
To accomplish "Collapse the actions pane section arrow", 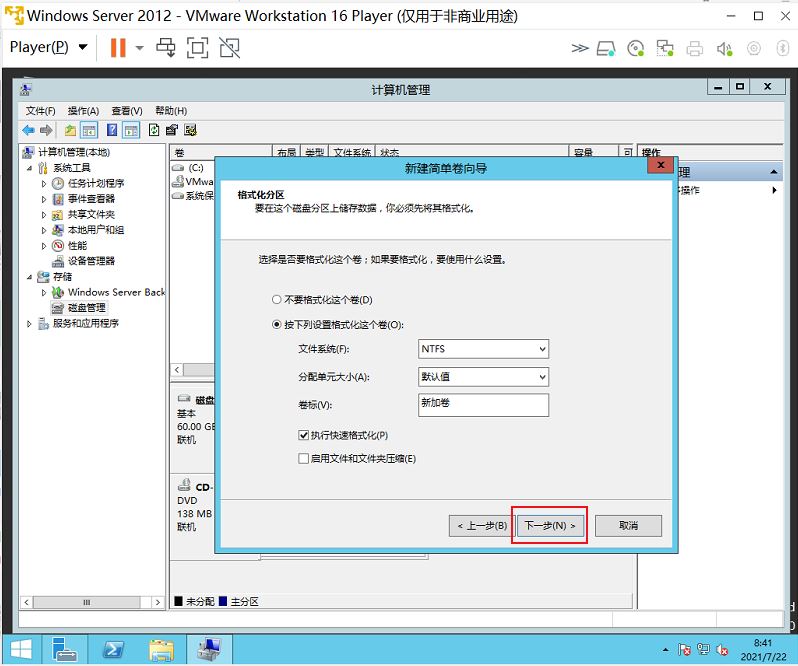I will (x=774, y=172).
